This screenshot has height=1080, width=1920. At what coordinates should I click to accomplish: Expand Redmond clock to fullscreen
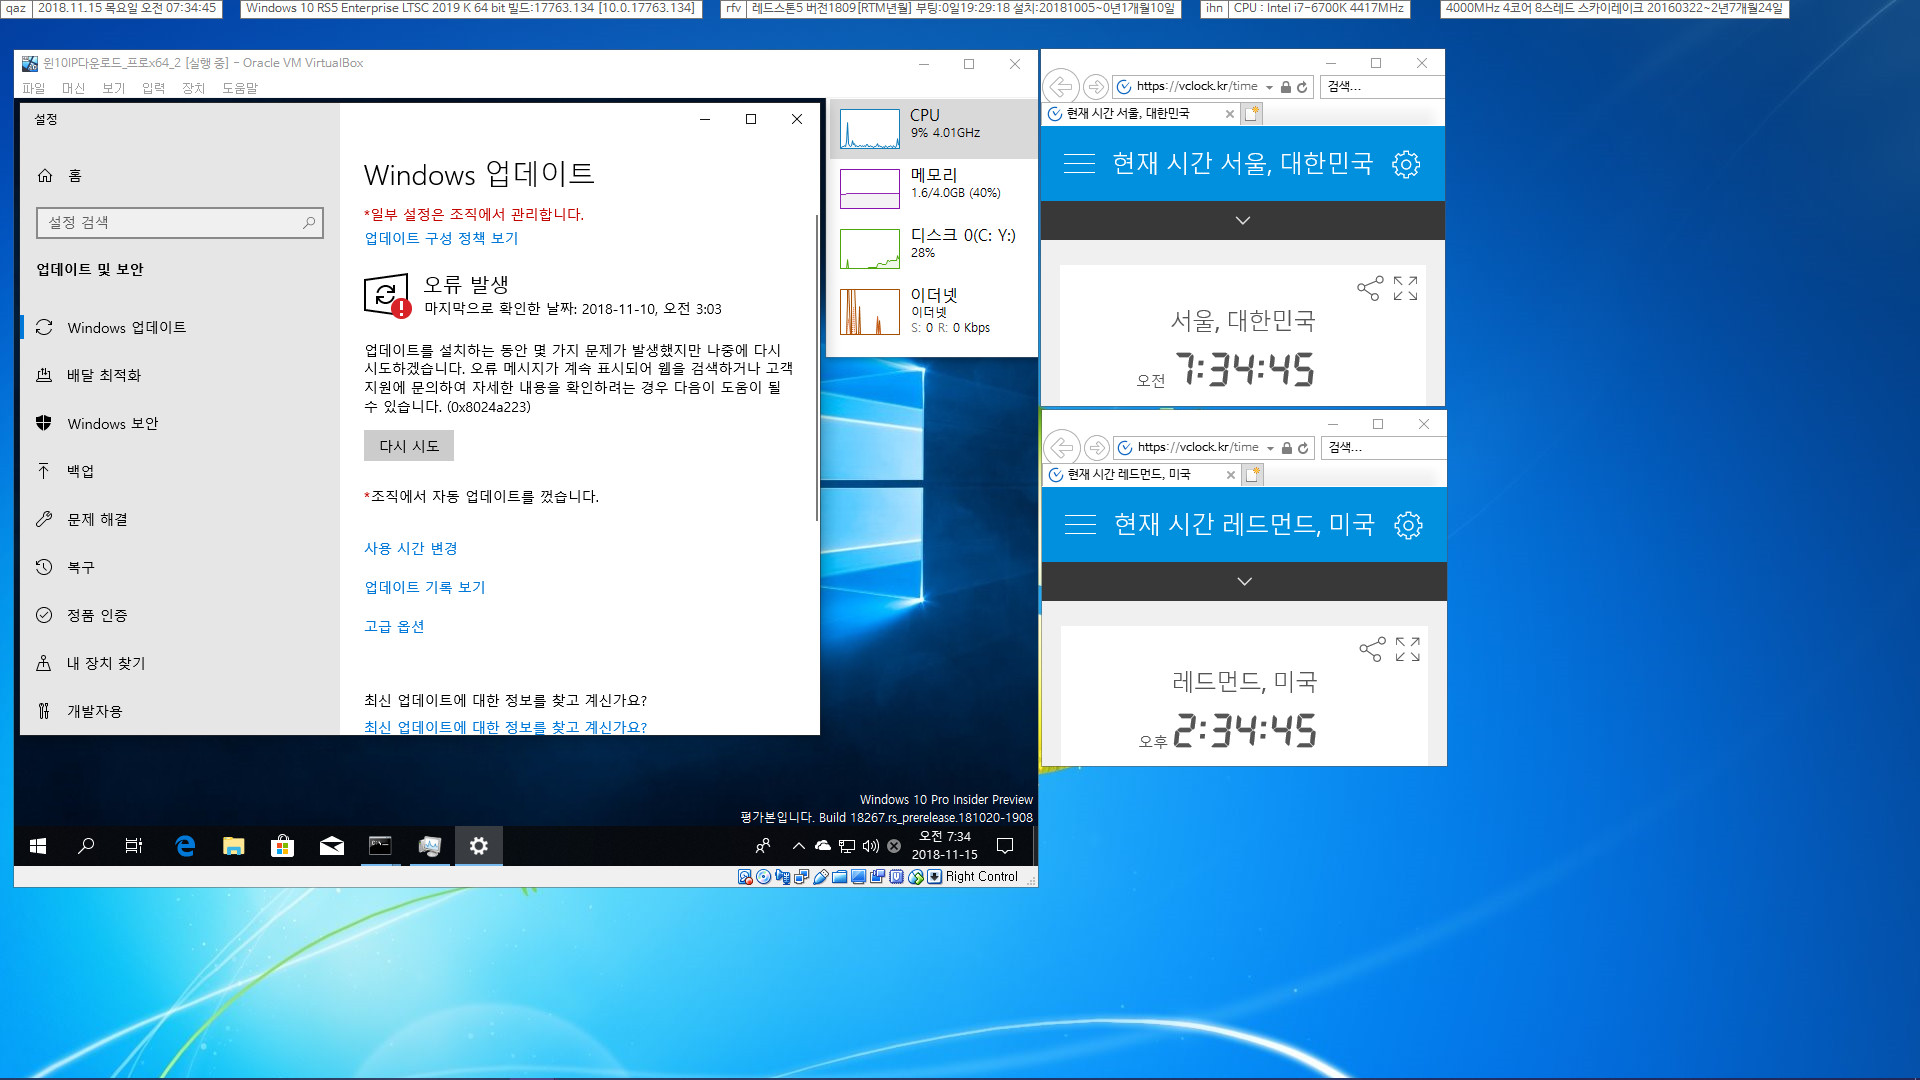click(x=1408, y=650)
